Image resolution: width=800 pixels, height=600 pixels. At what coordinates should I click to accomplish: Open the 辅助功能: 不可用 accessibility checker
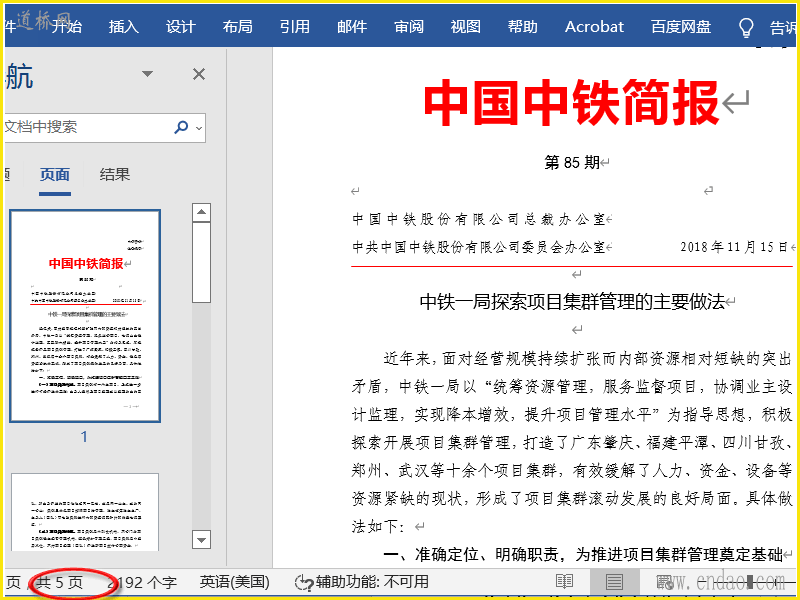[x=362, y=582]
